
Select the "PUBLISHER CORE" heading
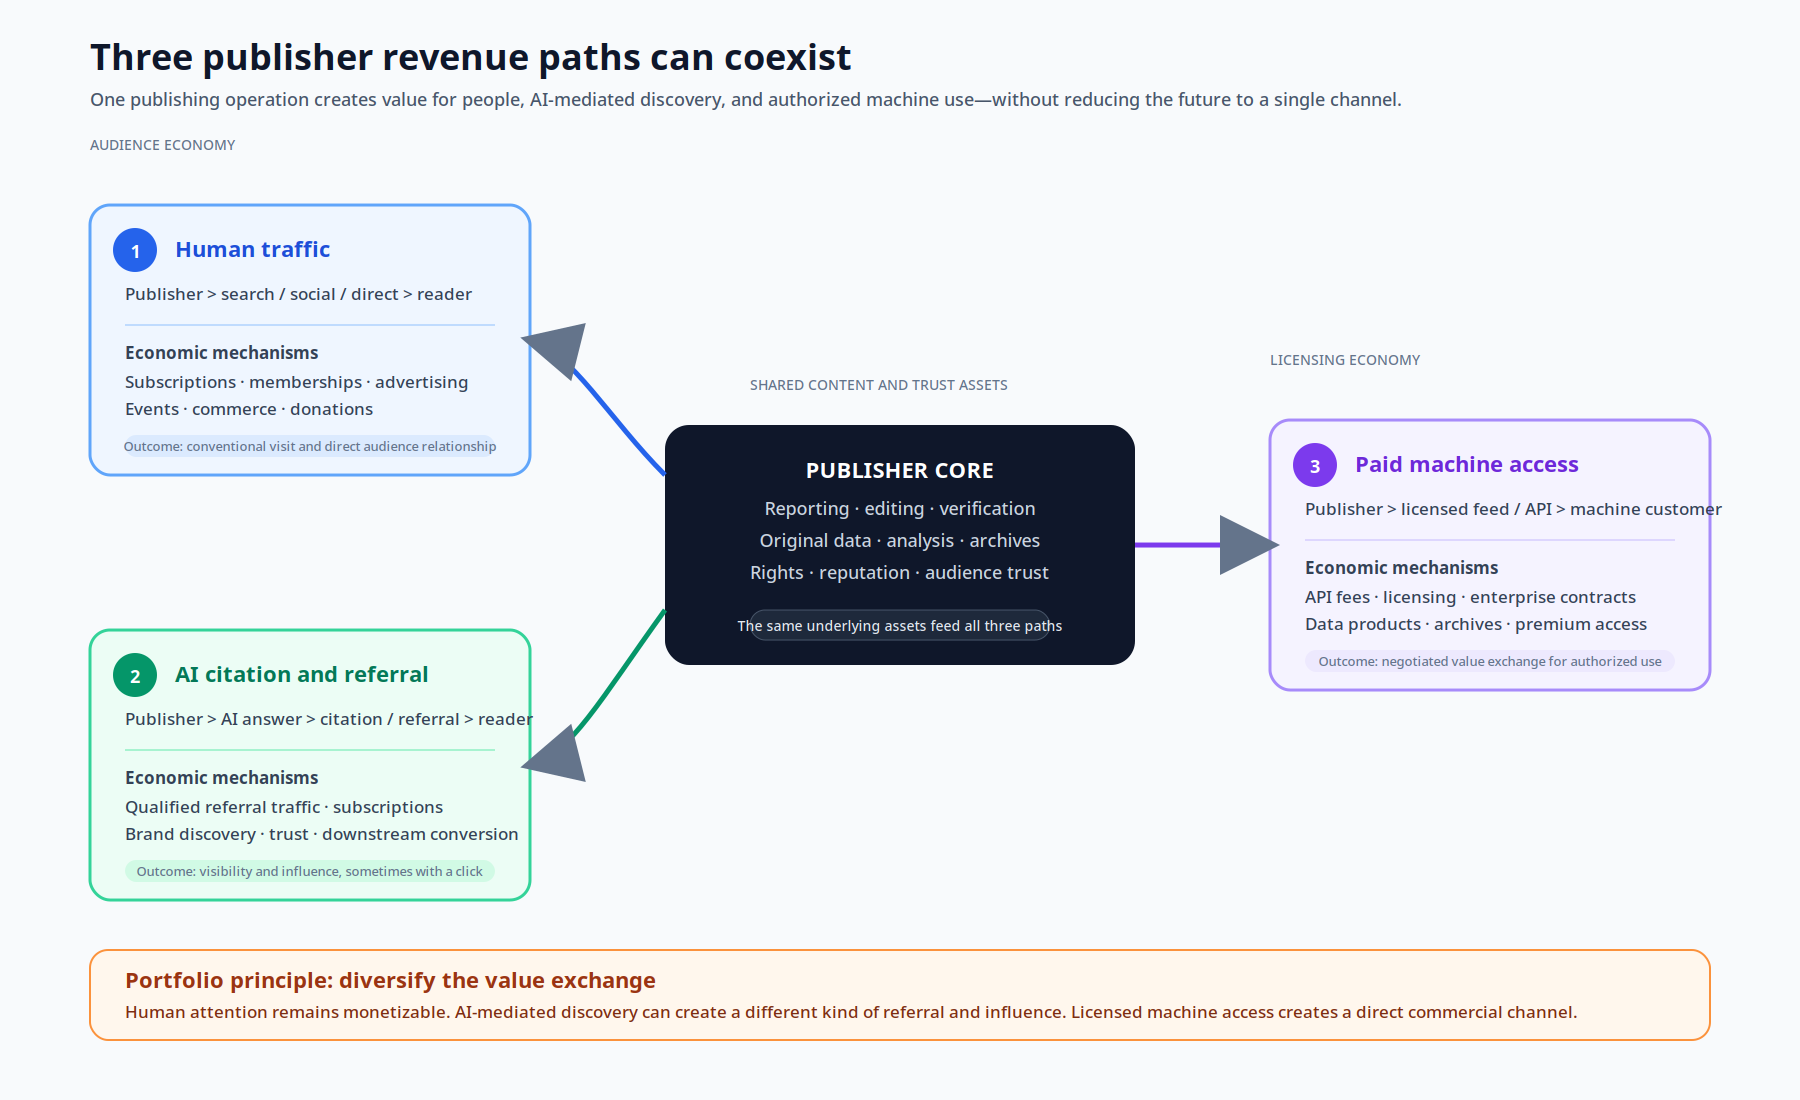pos(900,471)
